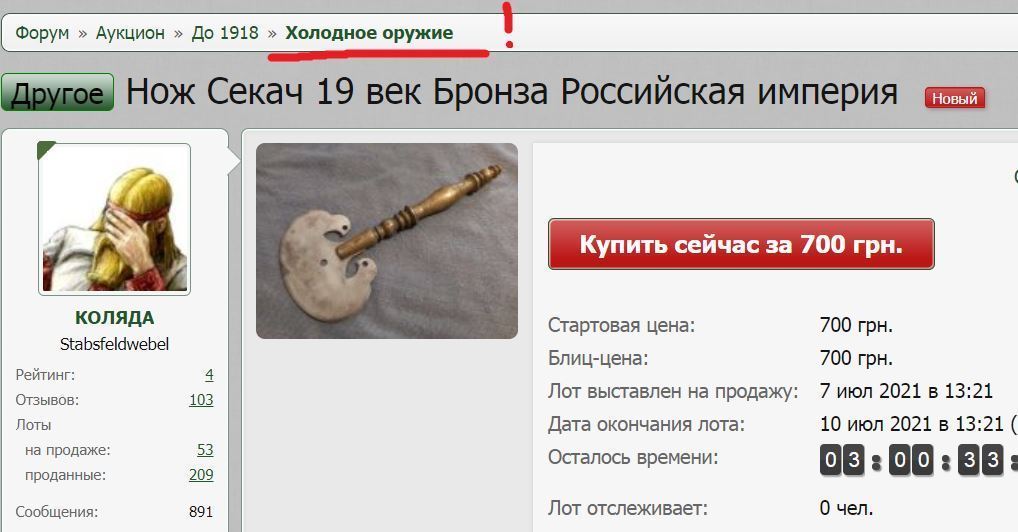Click the Stabsfeldwebel rank label
Image resolution: width=1018 pixels, height=532 pixels.
[114, 344]
